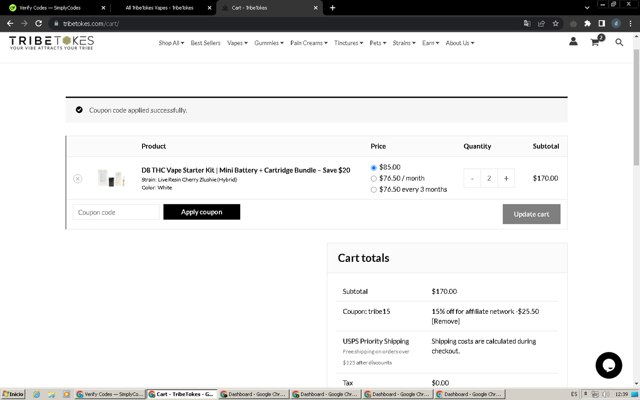The width and height of the screenshot is (640, 400).
Task: Open the Chrome profile avatar
Action: 616,24
